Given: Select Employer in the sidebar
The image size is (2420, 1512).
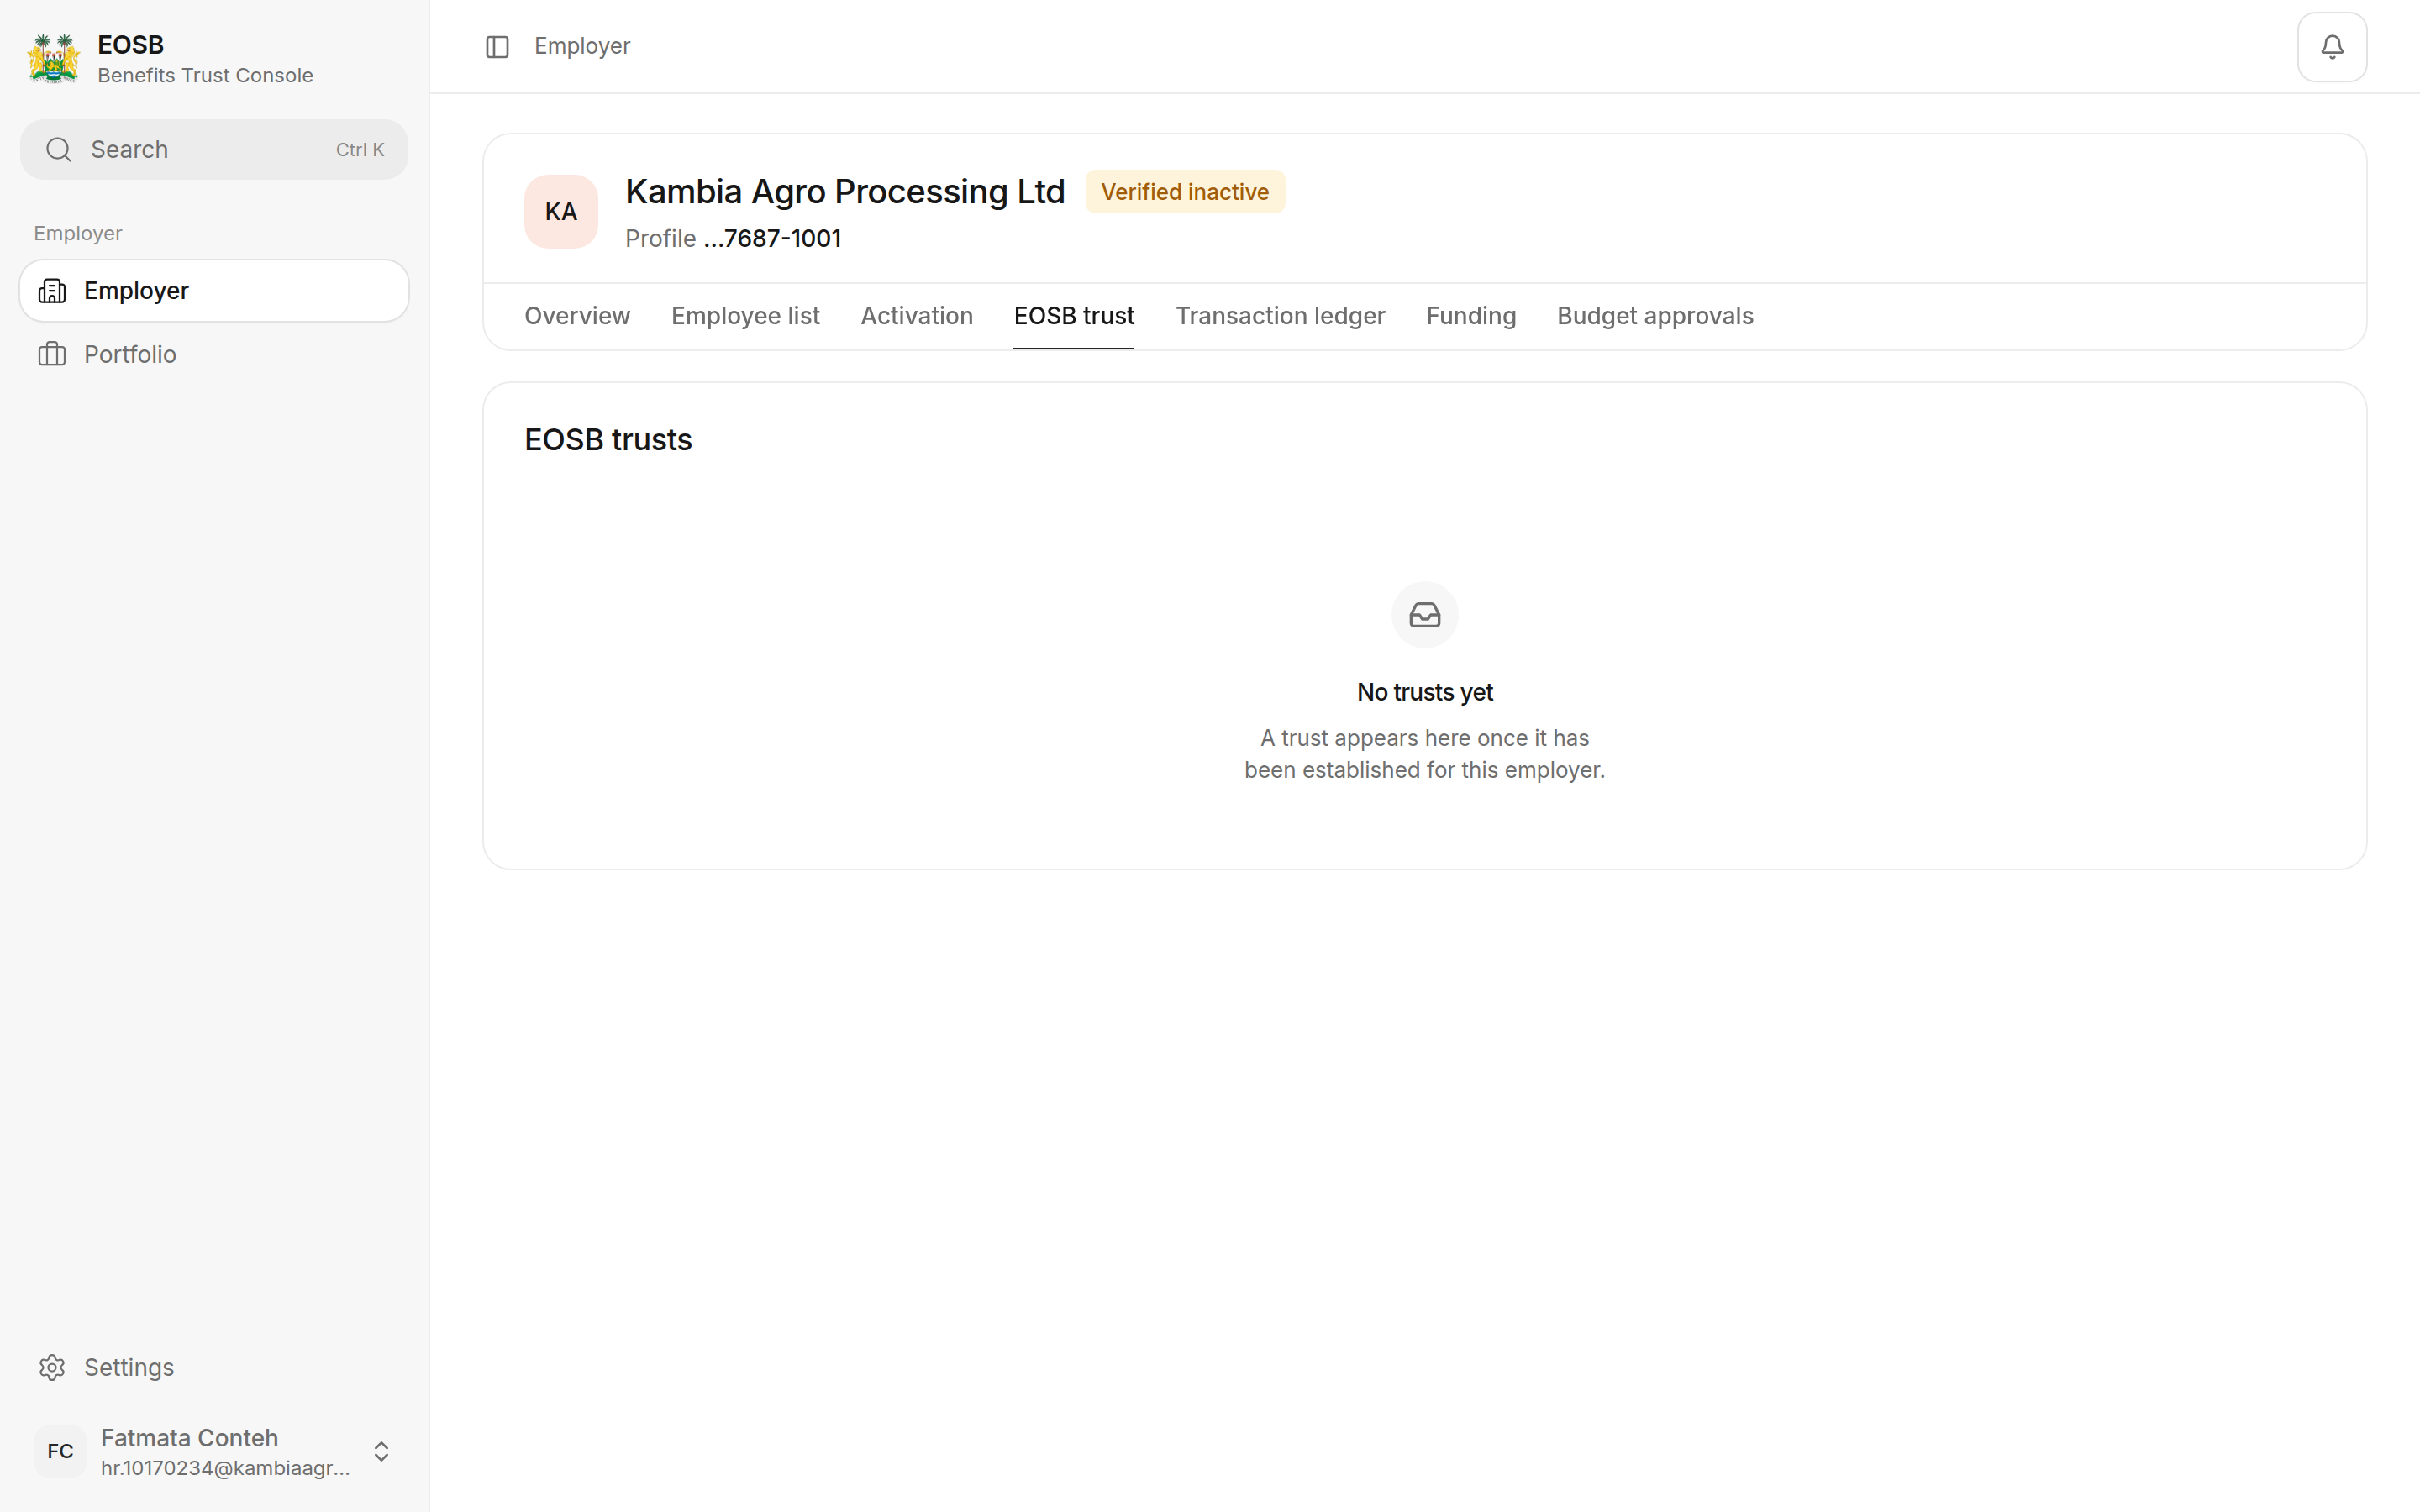Looking at the screenshot, I should pos(214,291).
